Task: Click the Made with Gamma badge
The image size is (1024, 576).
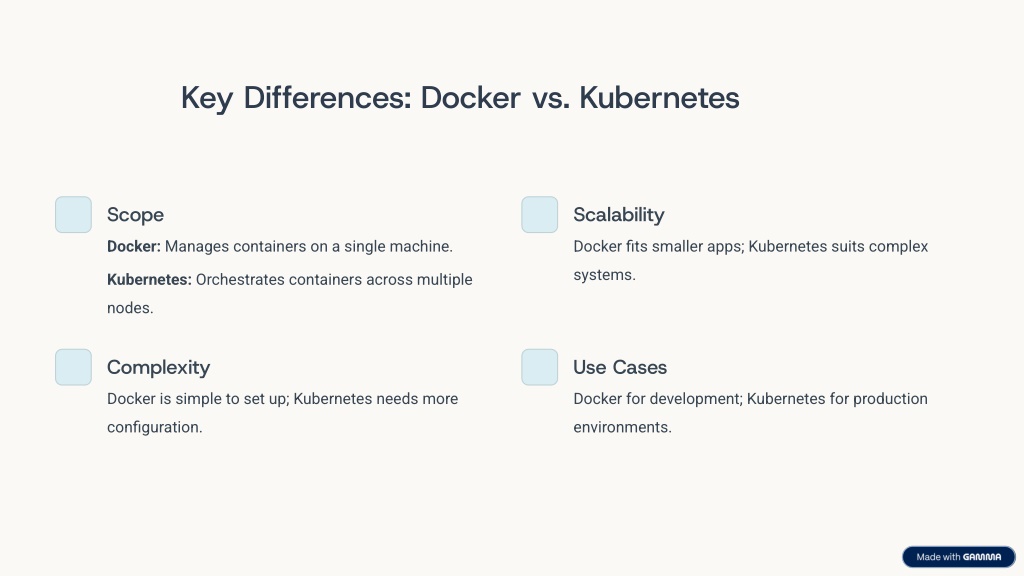Action: 958,557
